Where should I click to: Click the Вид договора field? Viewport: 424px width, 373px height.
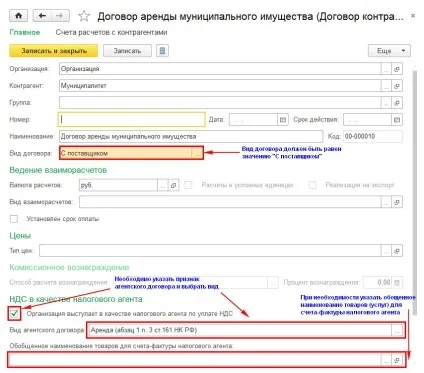[126, 153]
